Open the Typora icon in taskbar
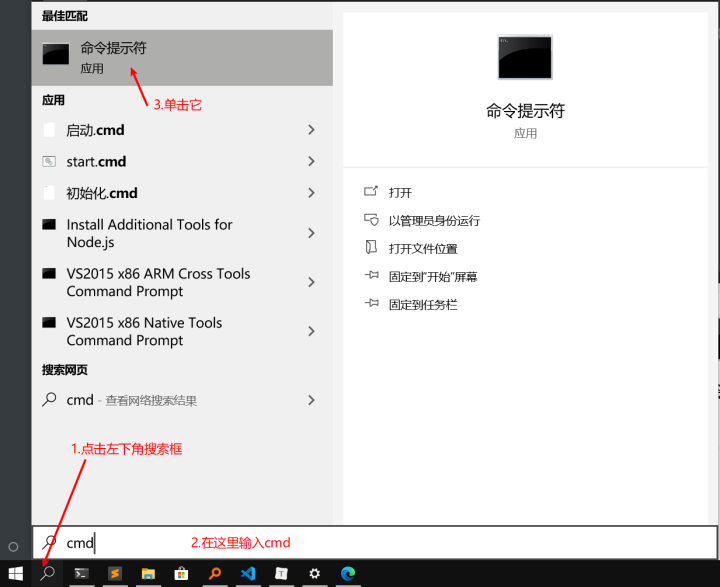 pos(281,573)
